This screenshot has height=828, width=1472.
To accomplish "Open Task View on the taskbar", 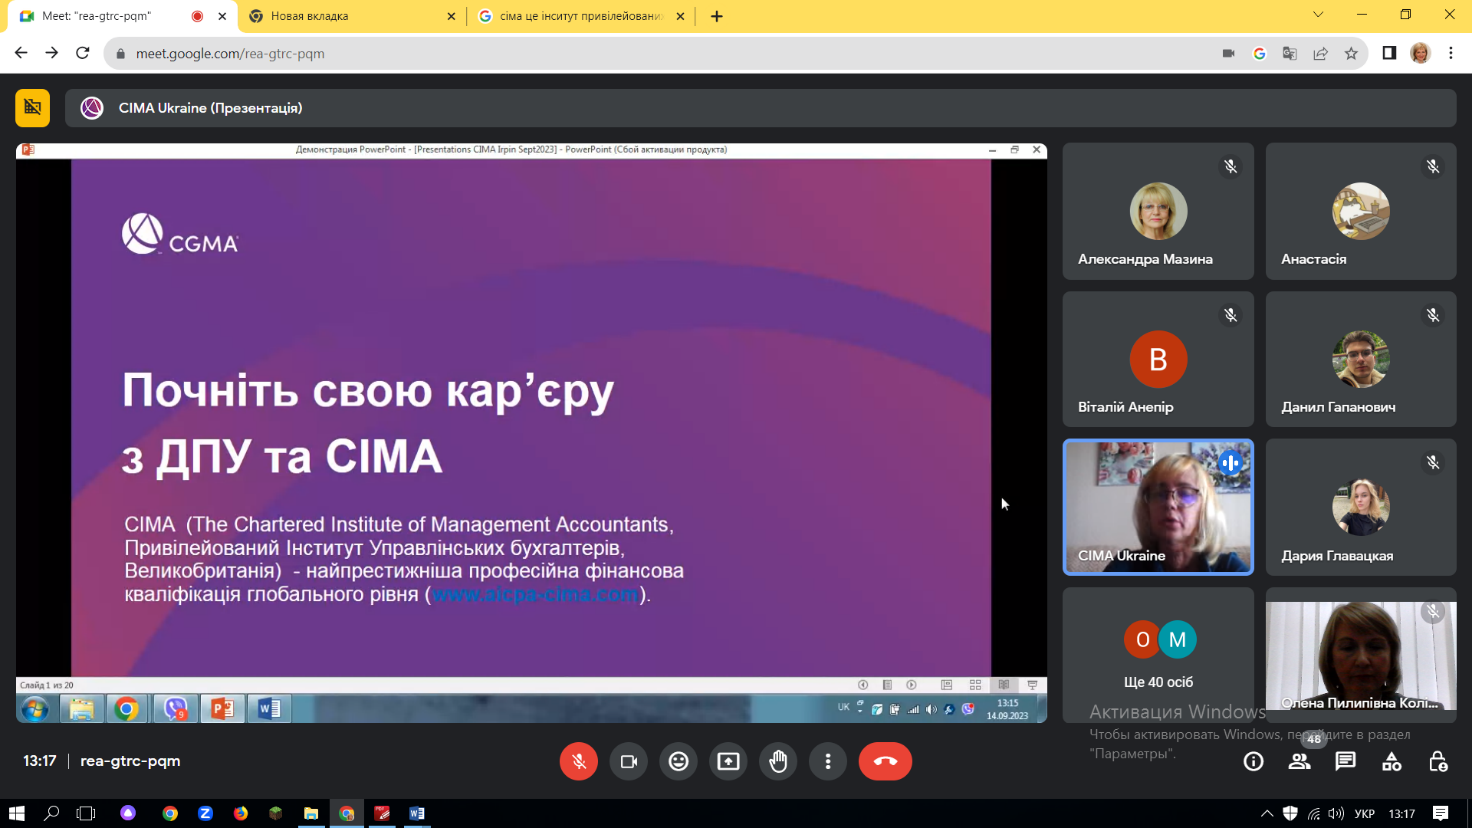I will pyautogui.click(x=86, y=813).
